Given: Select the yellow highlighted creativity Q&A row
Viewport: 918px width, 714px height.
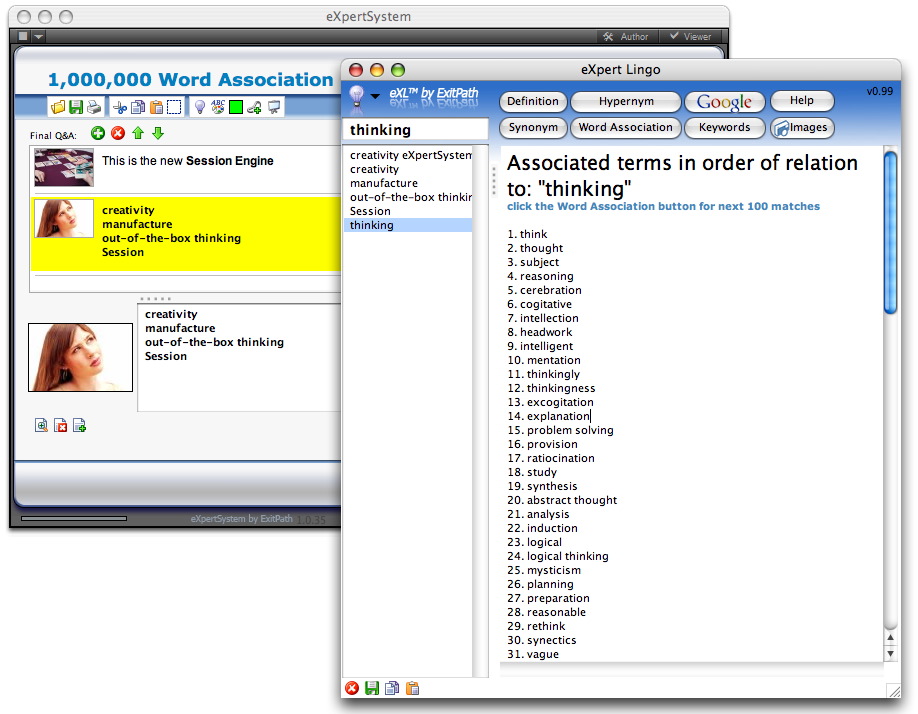Looking at the screenshot, I should tap(186, 234).
